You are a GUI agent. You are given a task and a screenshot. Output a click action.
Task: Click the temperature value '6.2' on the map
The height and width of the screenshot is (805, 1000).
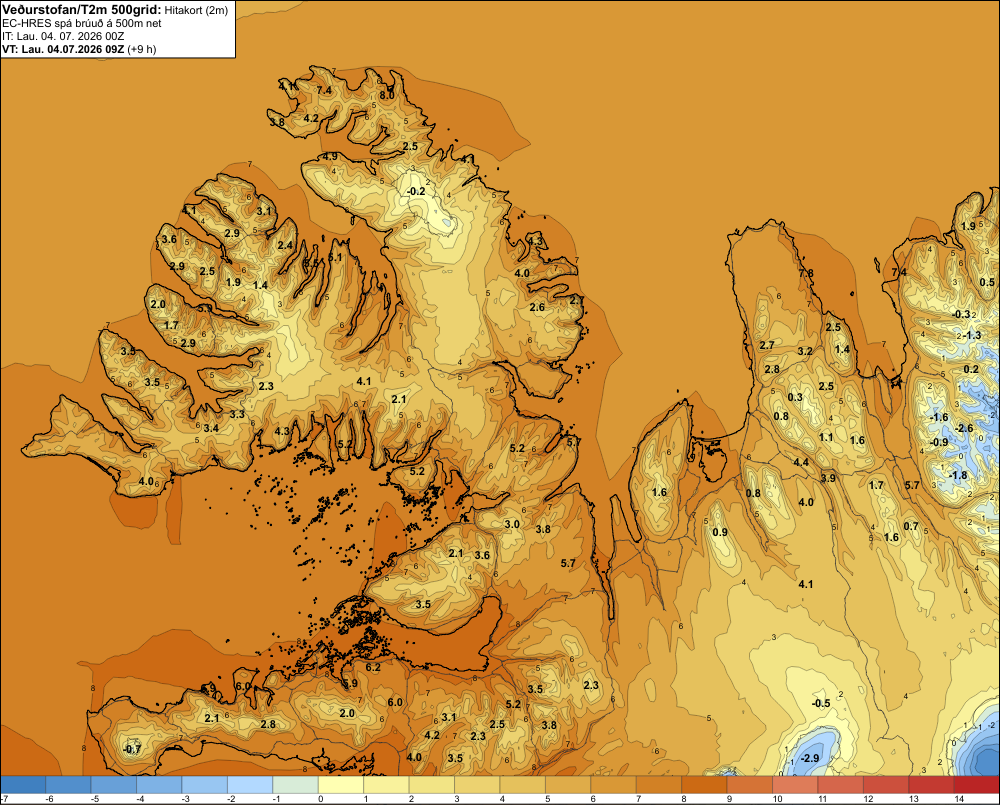tap(372, 668)
